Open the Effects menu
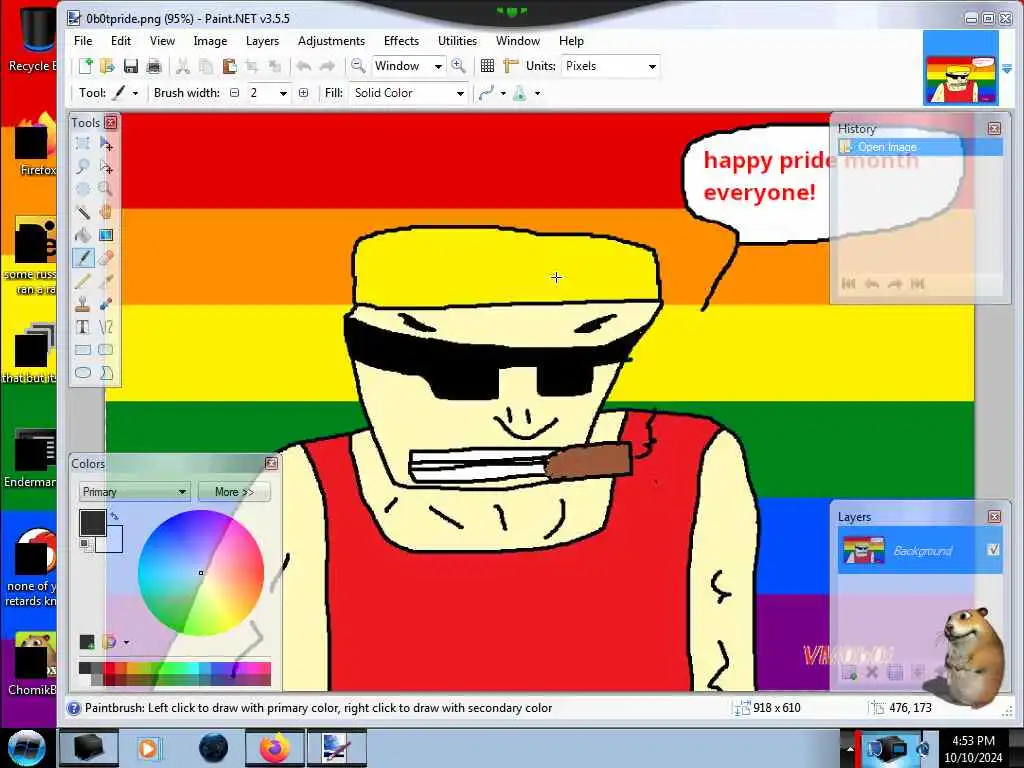The image size is (1024, 768). (x=401, y=41)
